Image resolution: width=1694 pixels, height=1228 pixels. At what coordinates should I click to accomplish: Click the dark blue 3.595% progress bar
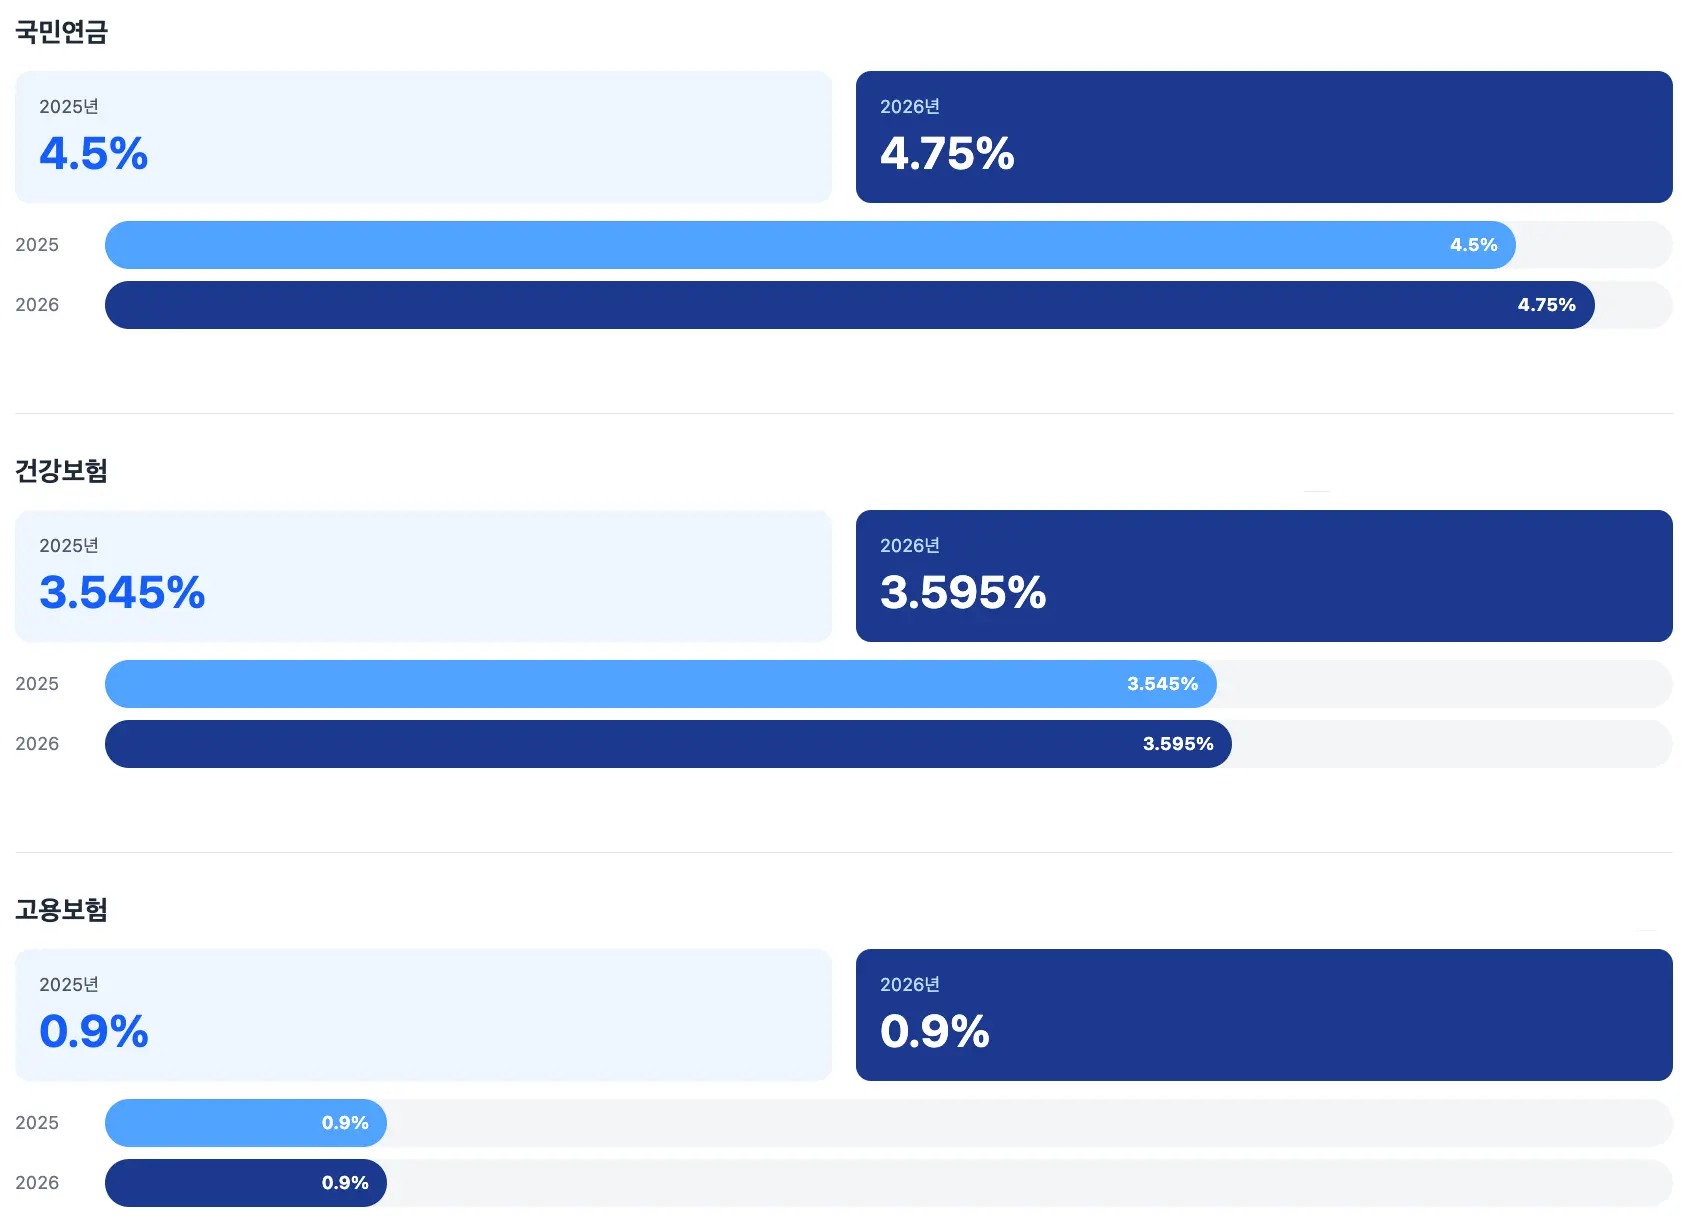[x=668, y=744]
